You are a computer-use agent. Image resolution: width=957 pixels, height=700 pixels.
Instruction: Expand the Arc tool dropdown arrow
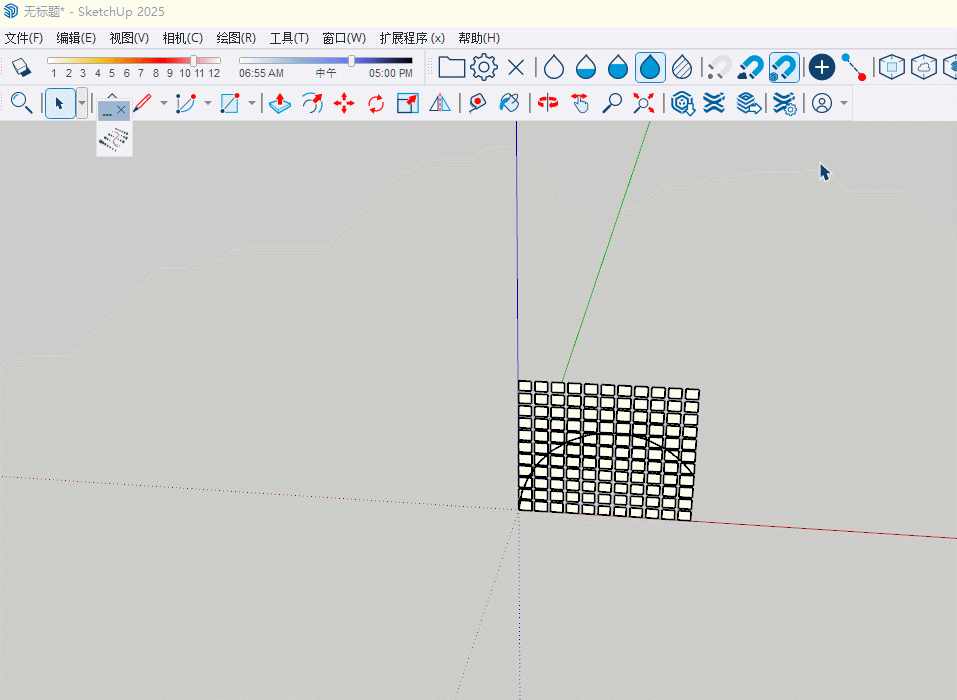coord(208,103)
